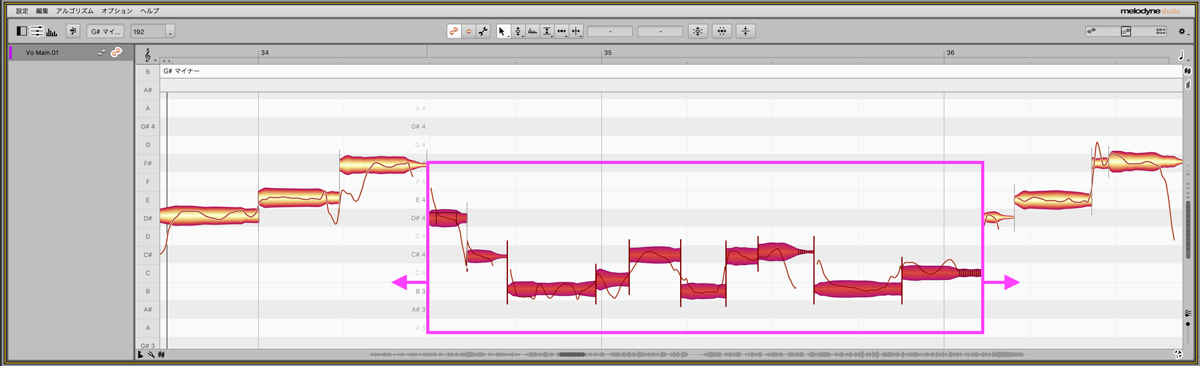1200x366 pixels.
Task: Open the 編集 menu
Action: point(41,10)
